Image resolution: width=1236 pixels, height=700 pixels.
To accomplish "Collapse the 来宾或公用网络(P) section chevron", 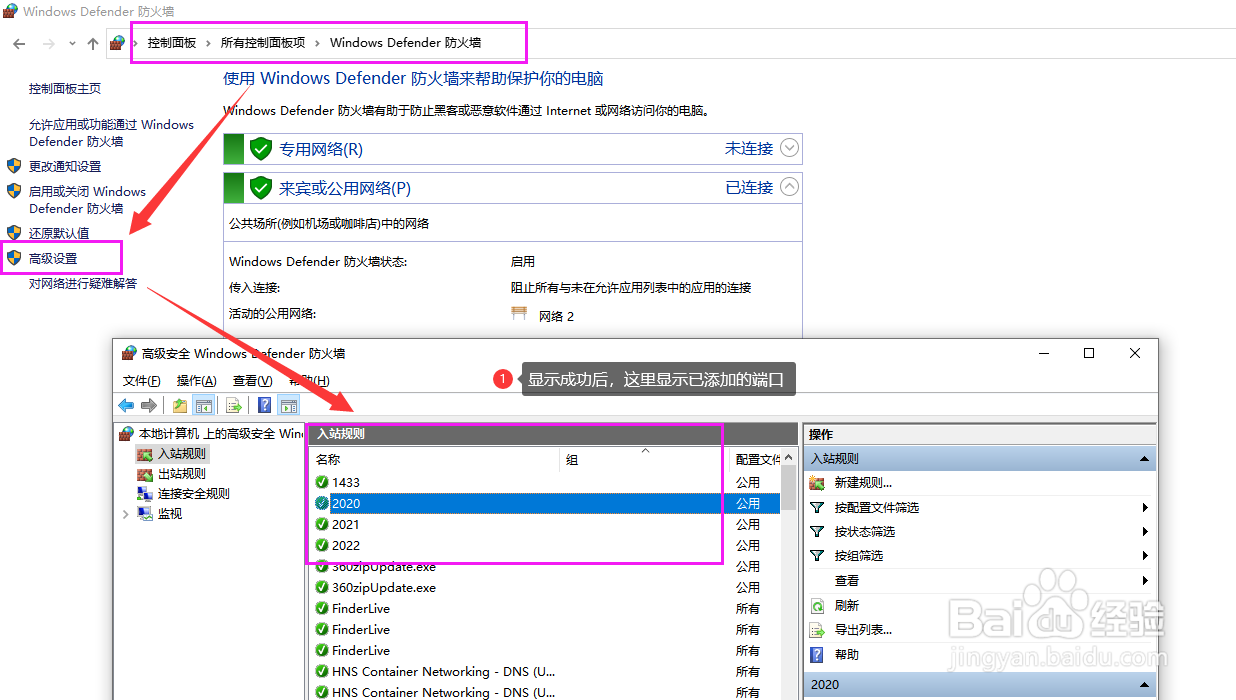I will click(790, 187).
